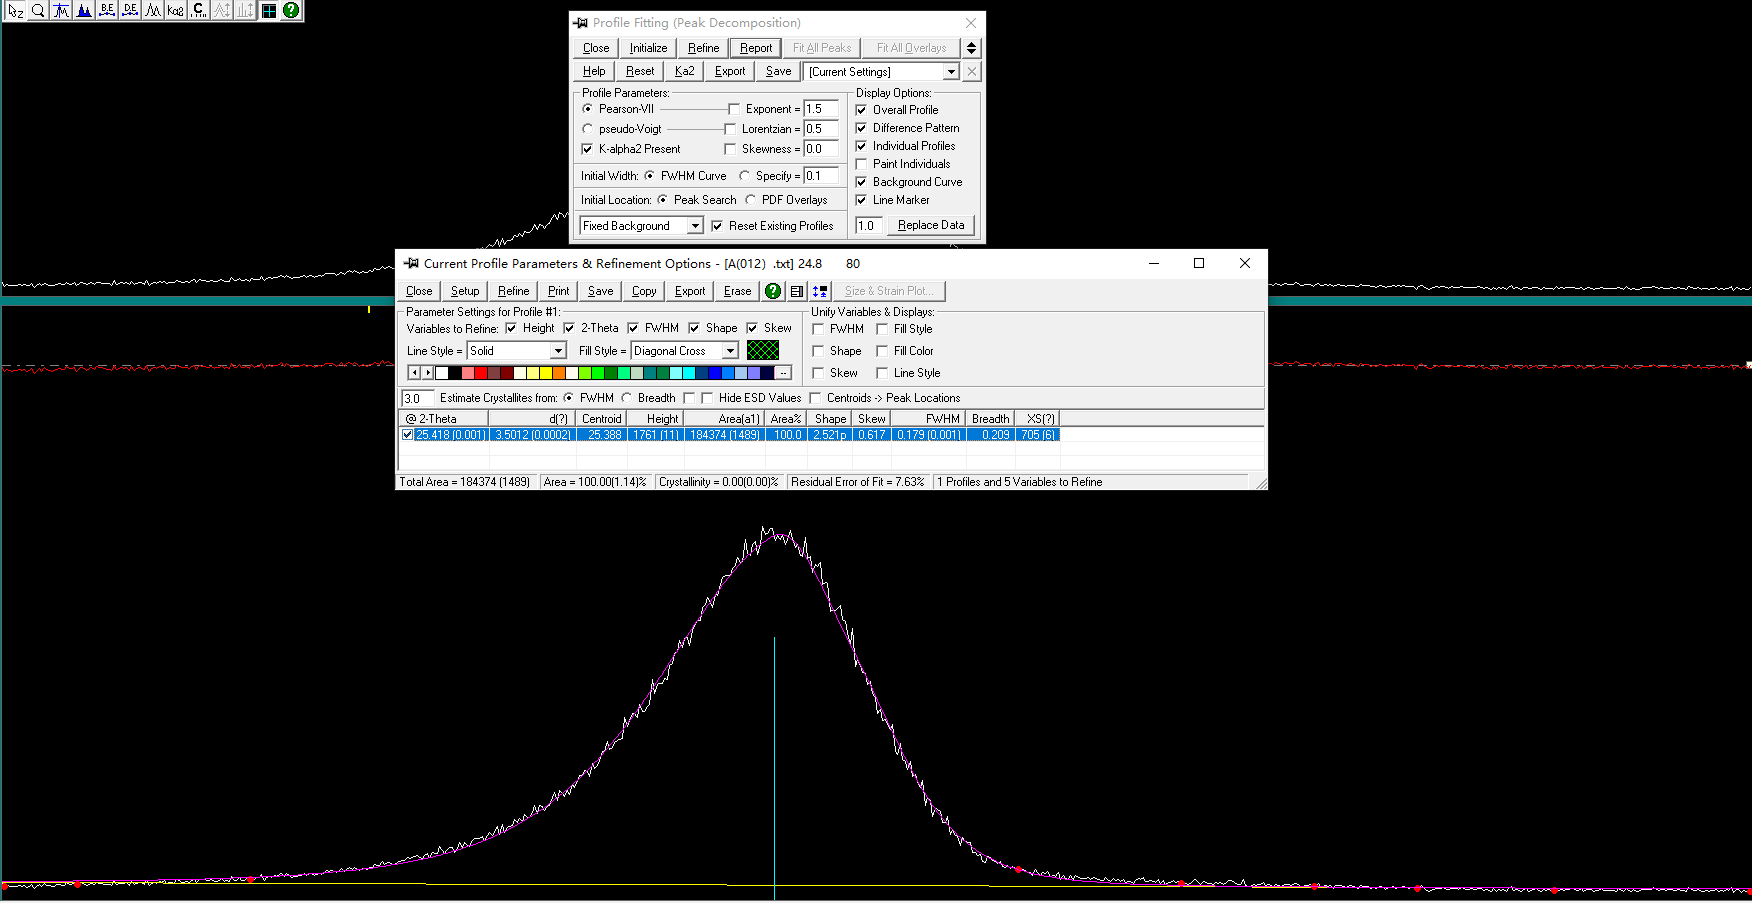This screenshot has width=1752, height=903.
Task: Click the X button beside Current Settings dropdown
Action: (x=972, y=71)
